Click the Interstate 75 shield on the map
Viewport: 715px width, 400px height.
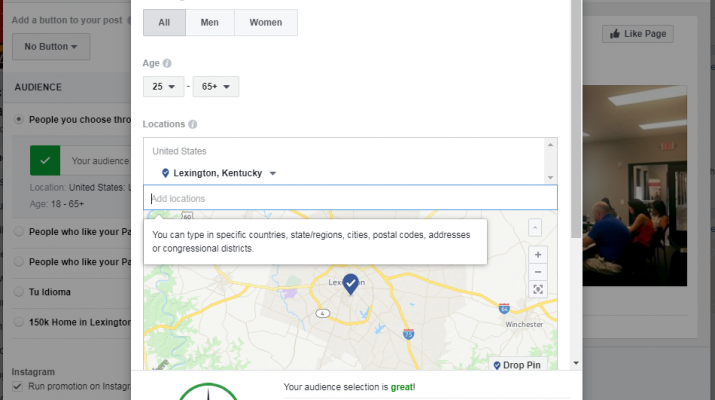[408, 334]
